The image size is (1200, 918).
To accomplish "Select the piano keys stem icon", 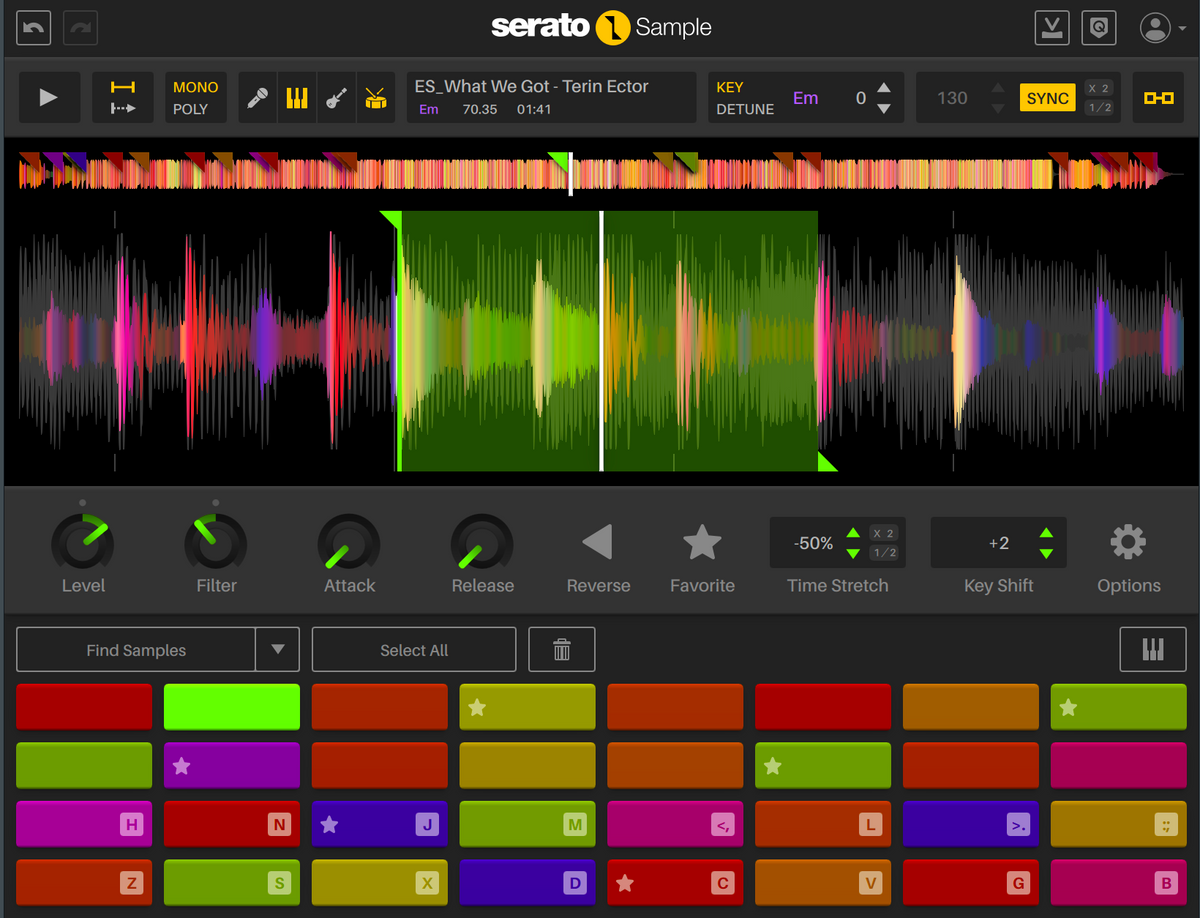I will [297, 97].
